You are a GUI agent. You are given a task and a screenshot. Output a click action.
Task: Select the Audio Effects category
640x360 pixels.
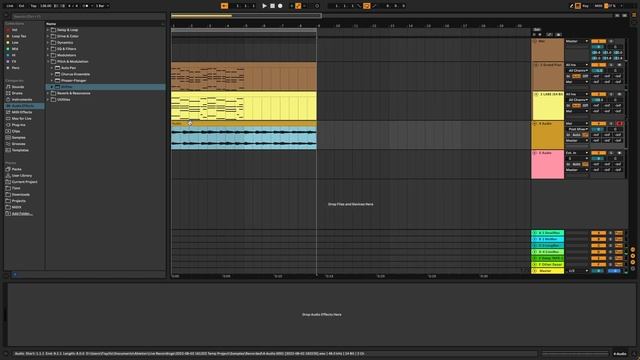coord(24,106)
